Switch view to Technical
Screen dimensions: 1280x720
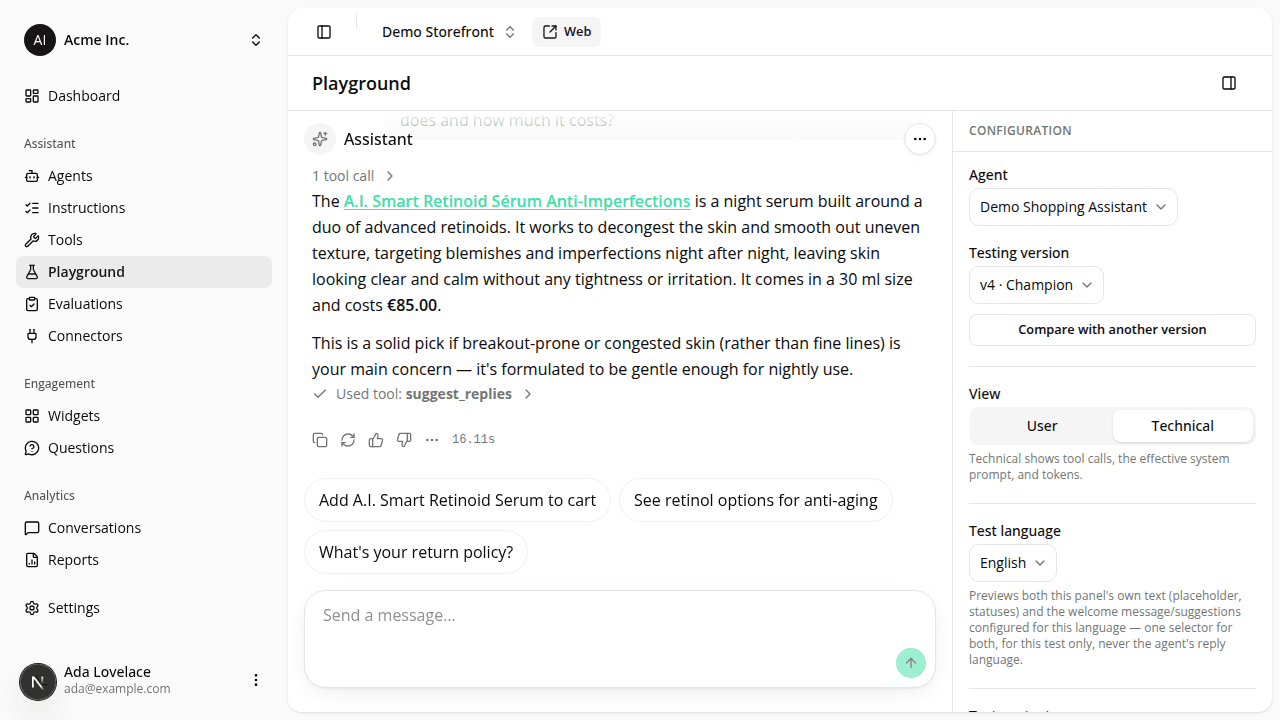(1182, 426)
